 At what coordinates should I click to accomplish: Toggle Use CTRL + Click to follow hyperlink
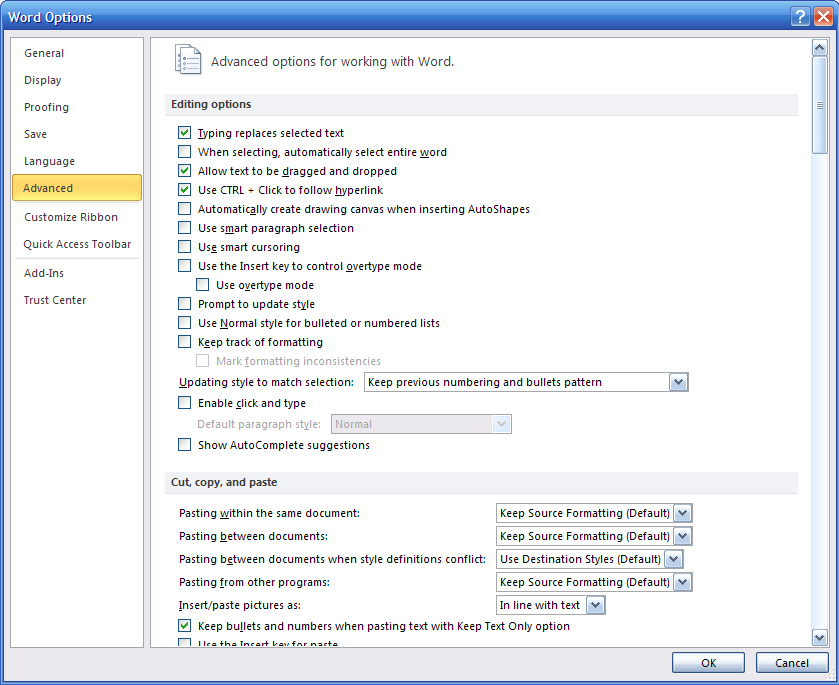(185, 190)
